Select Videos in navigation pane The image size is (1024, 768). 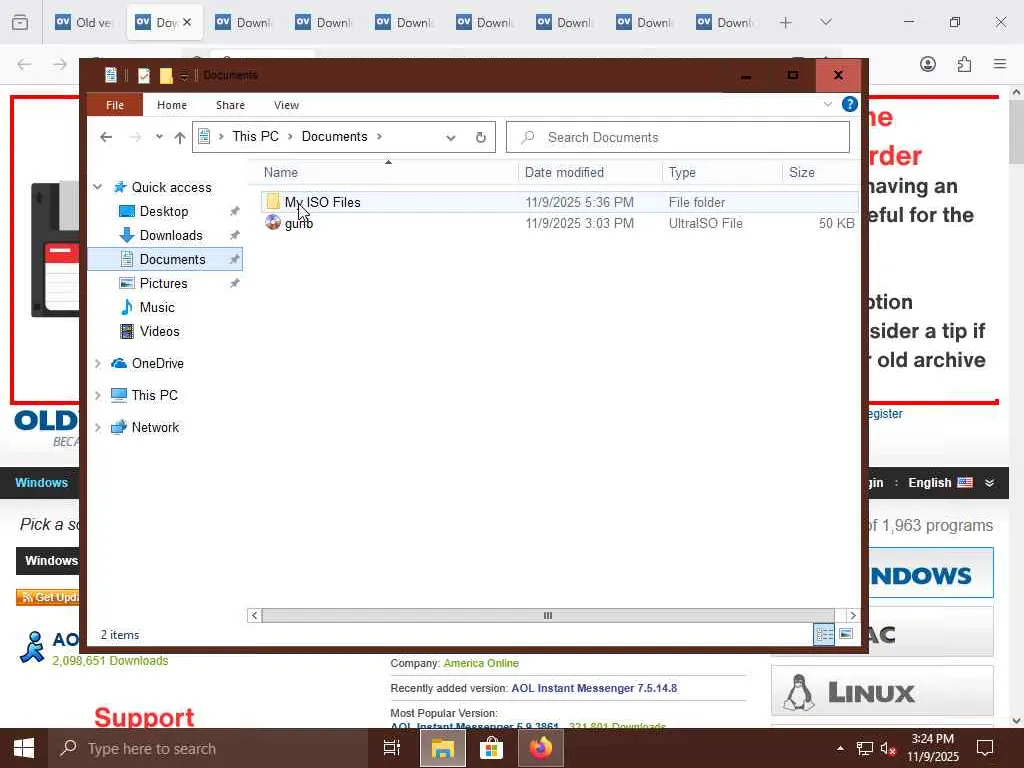(x=159, y=331)
